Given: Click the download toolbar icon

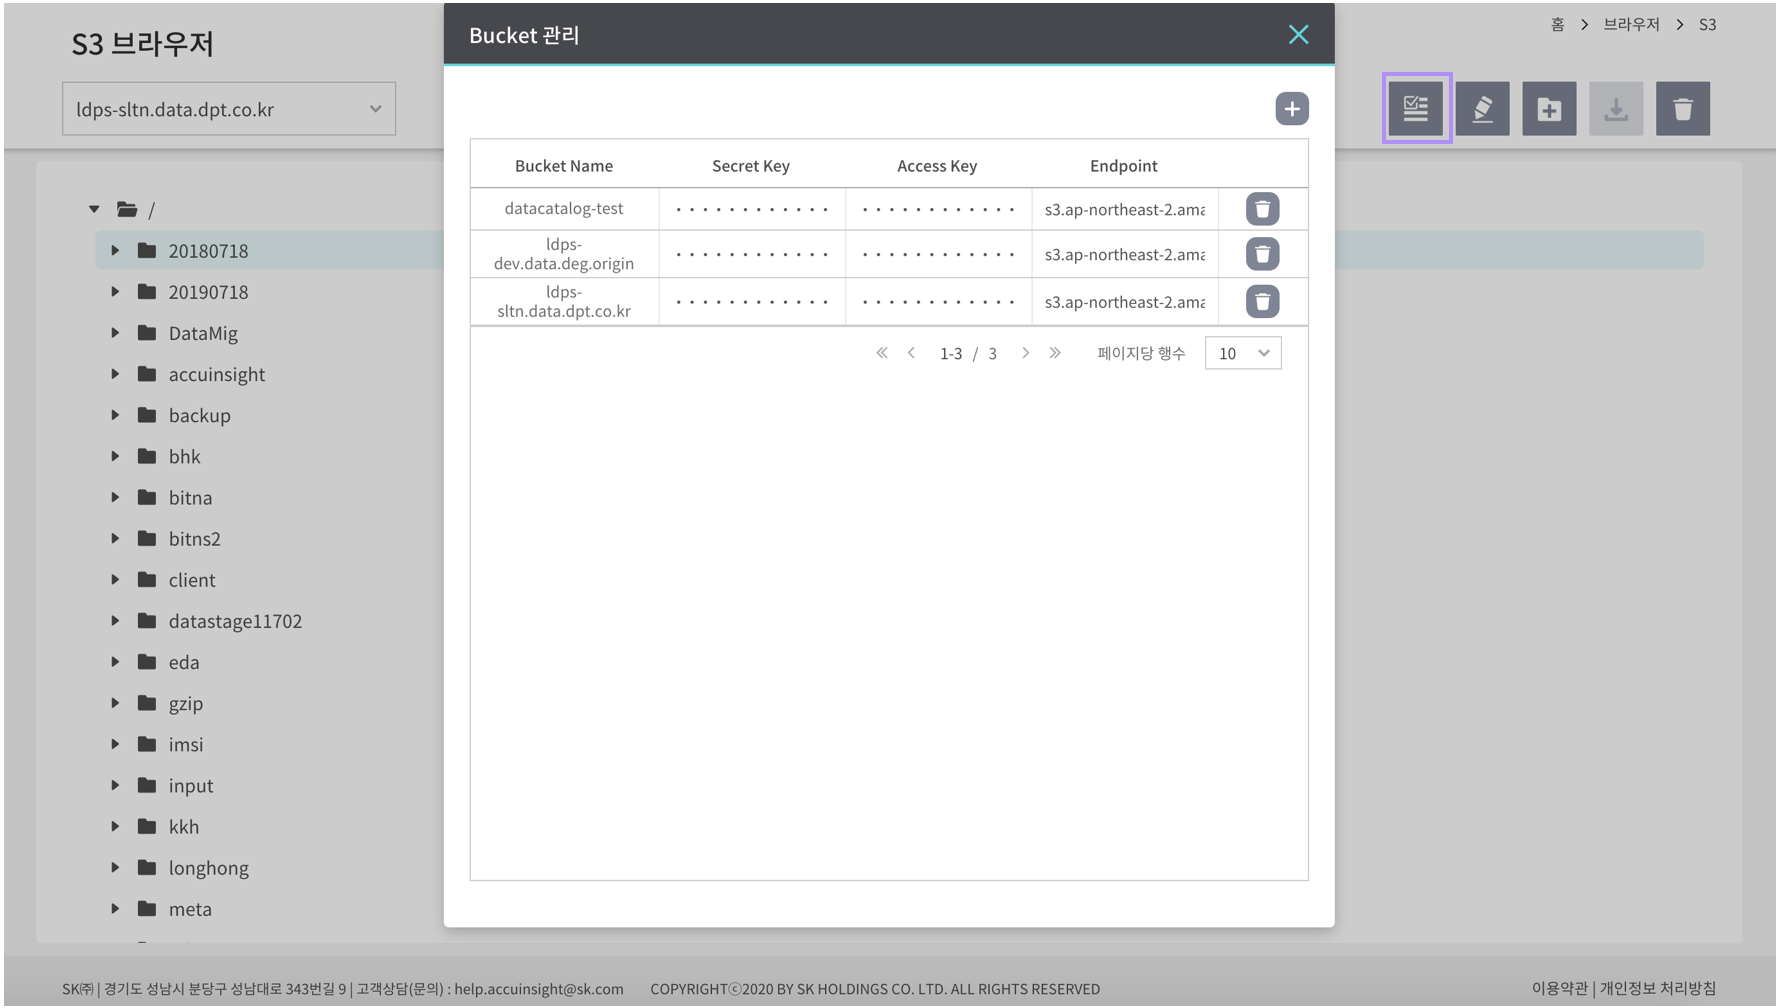Looking at the screenshot, I should [1616, 108].
